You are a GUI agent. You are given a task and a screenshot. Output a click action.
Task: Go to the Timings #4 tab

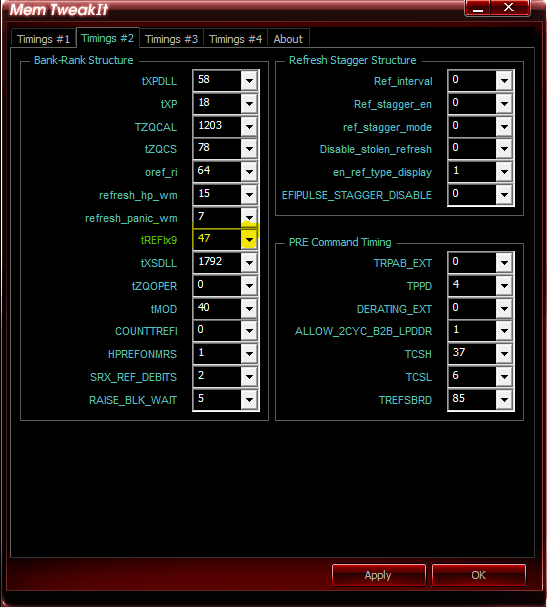[235, 39]
